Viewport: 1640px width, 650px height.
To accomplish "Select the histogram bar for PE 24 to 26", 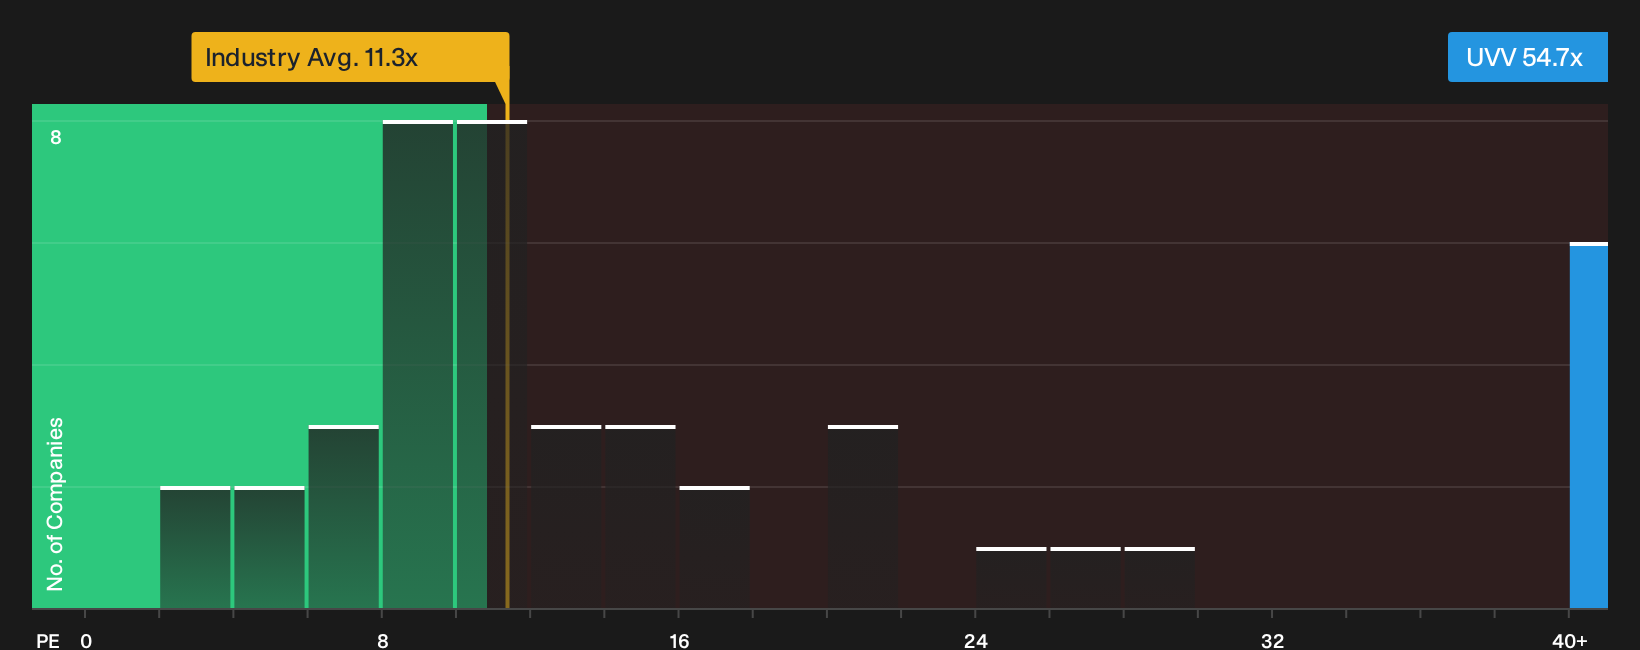I will coord(1011,578).
